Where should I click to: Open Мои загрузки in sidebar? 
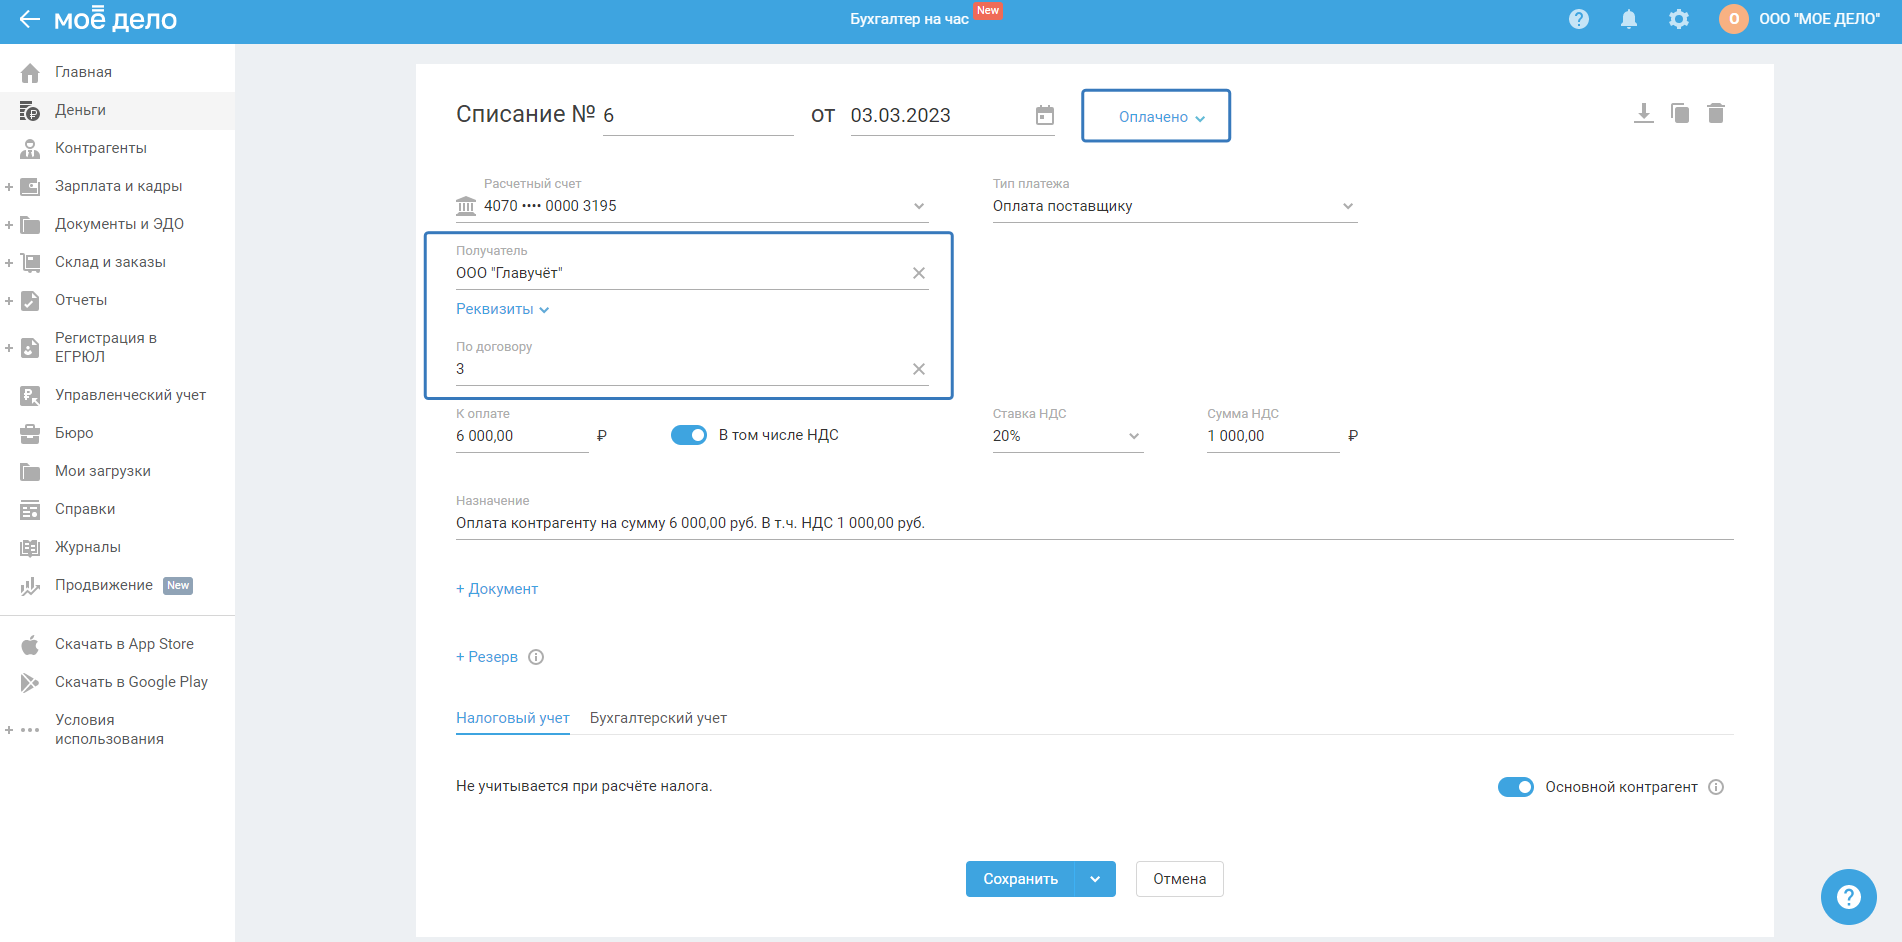pos(103,471)
